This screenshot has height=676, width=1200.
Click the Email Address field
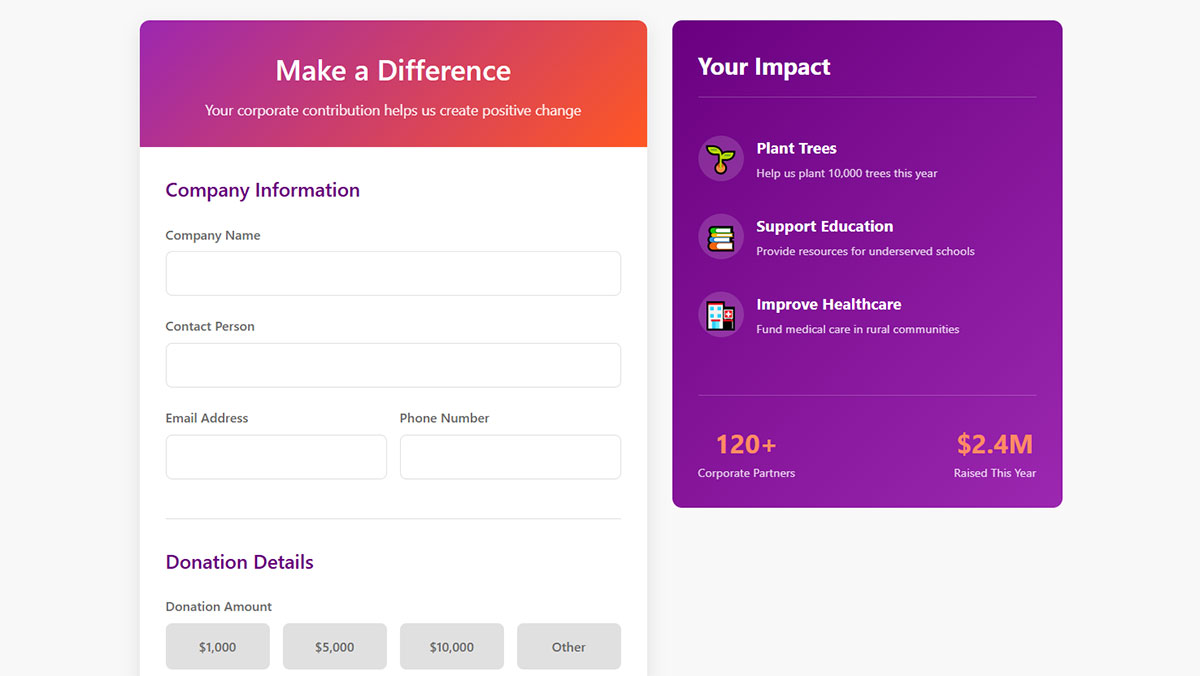click(276, 457)
